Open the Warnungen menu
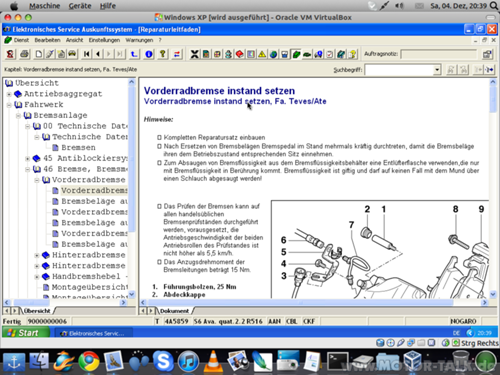This screenshot has width=500, height=375. (139, 40)
